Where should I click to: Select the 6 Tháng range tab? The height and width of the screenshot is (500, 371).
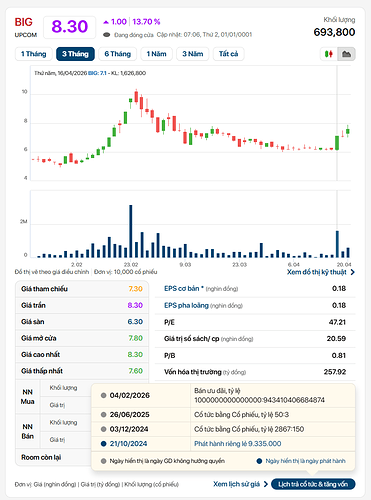click(x=118, y=54)
